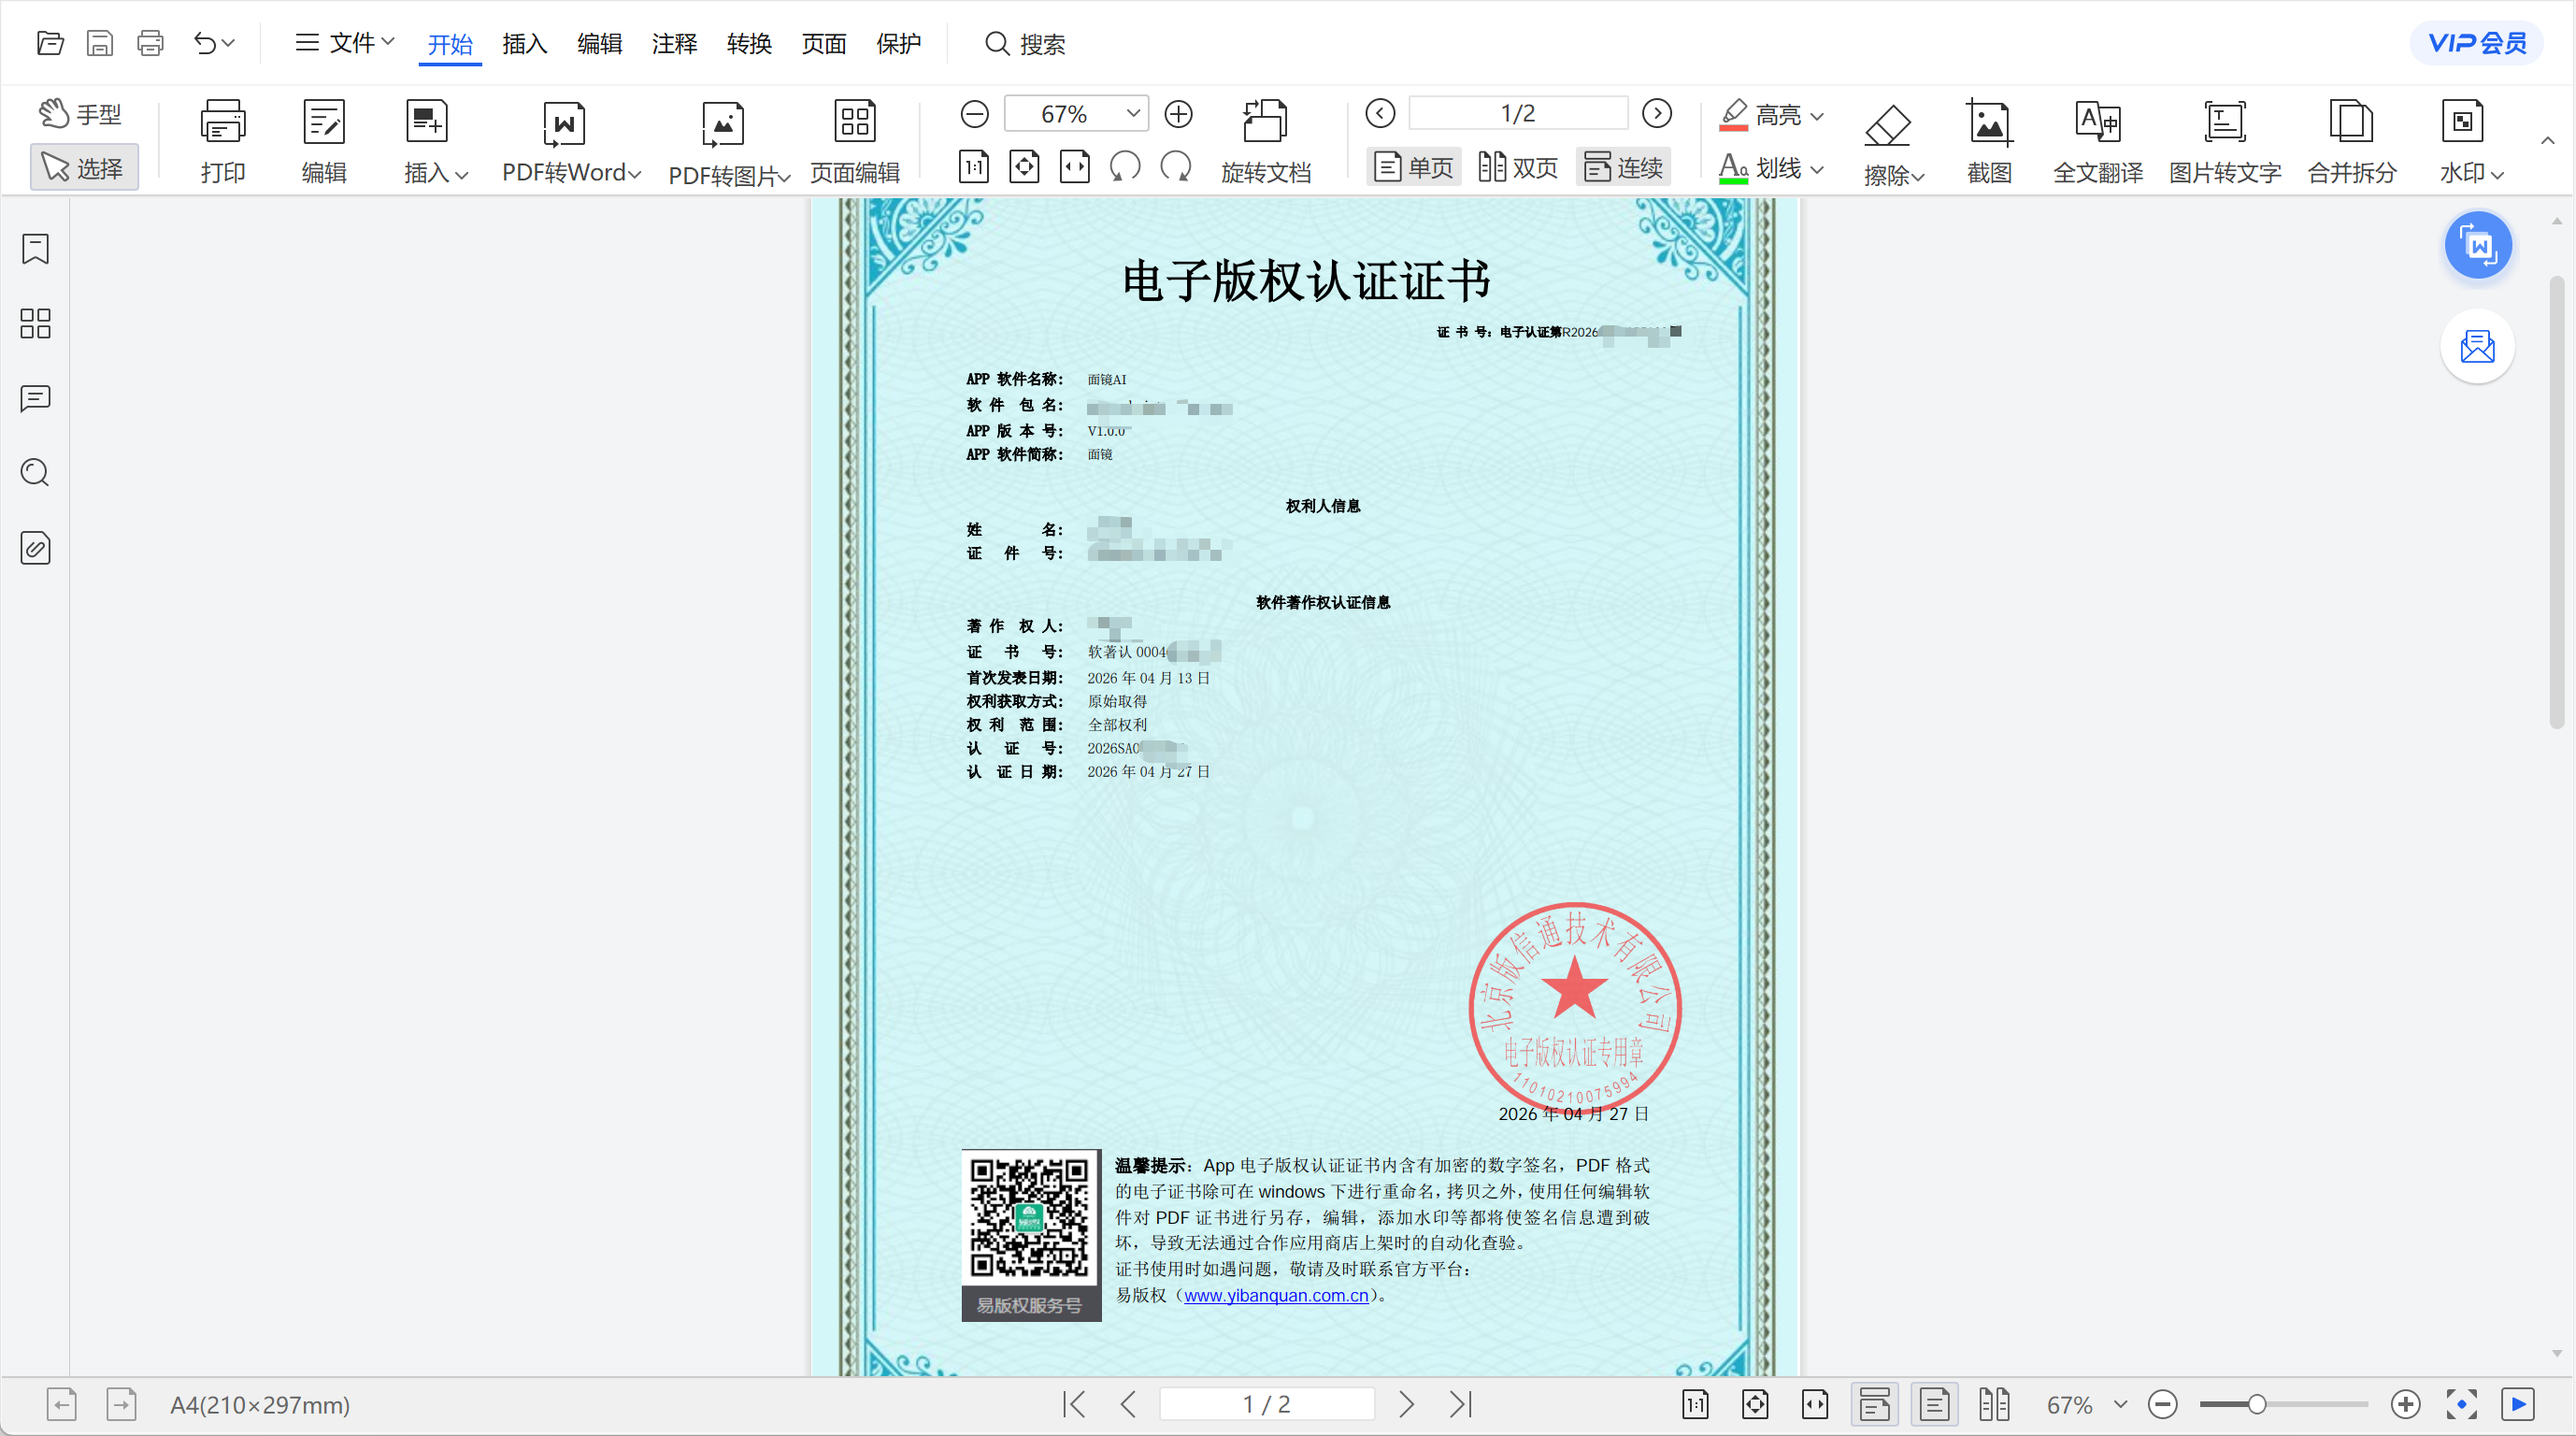2576x1436 pixels.
Task: Open the 合并拆分 merge split tool
Action: [2352, 141]
